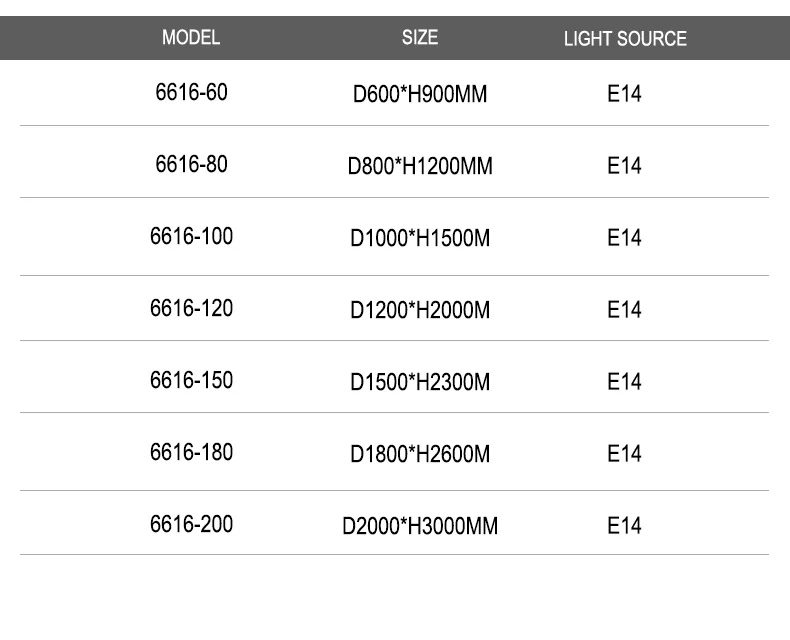Screen dimensions: 790x640
Task: Click the LIGHT SOURCE column header
Action: [625, 39]
